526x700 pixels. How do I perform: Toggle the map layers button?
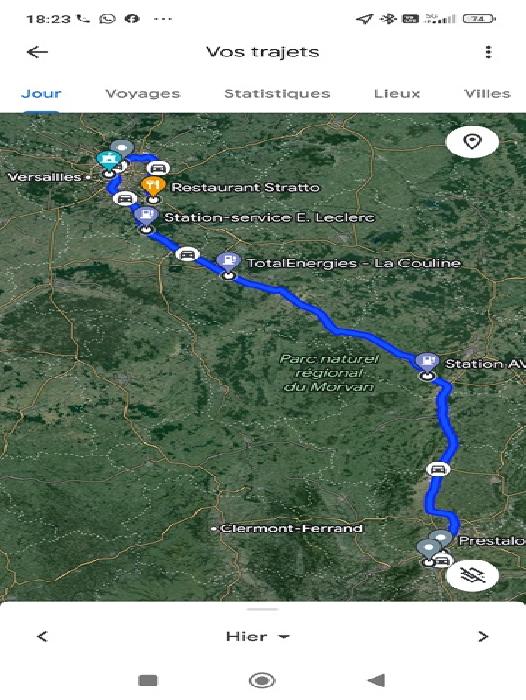(472, 575)
